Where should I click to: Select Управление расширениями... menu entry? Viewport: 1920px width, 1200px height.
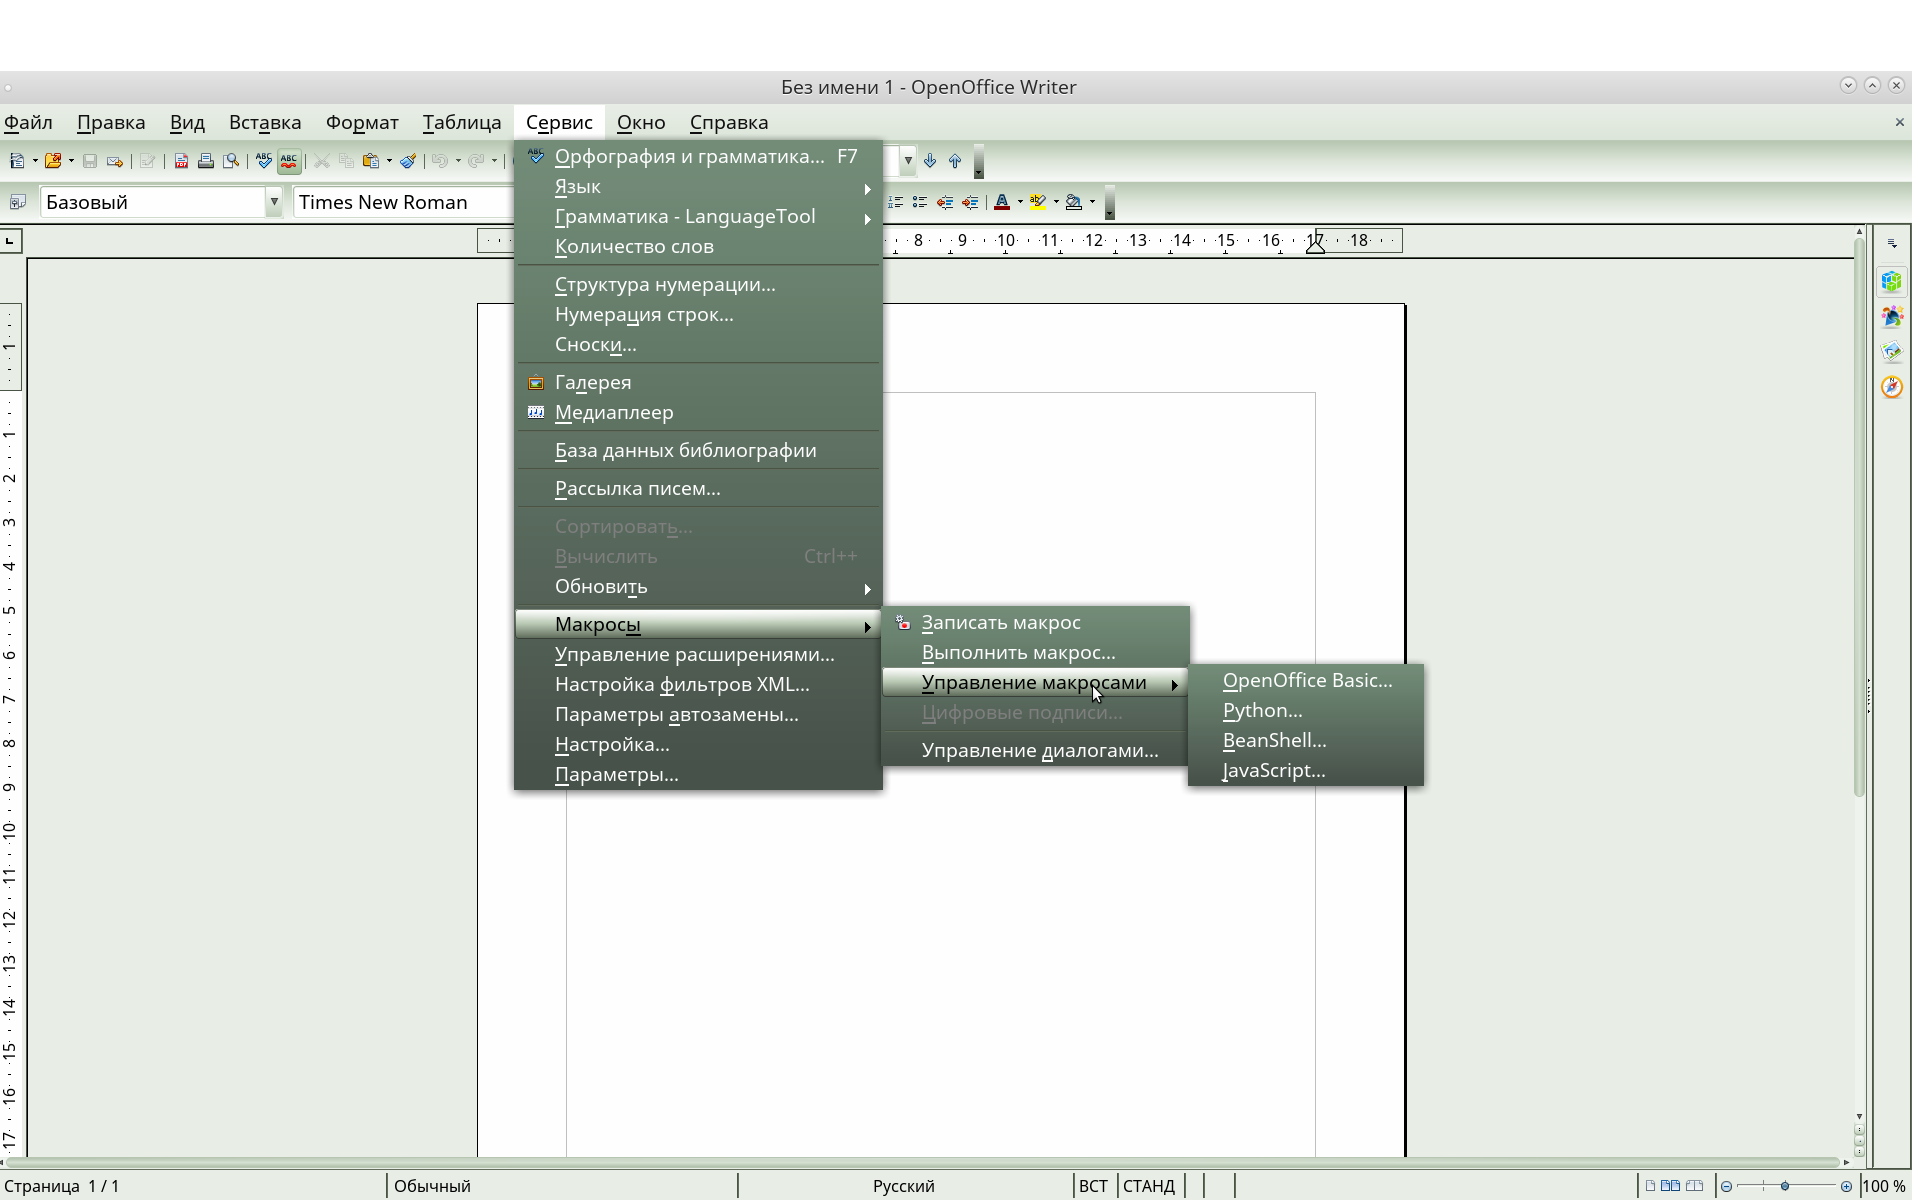coord(694,655)
